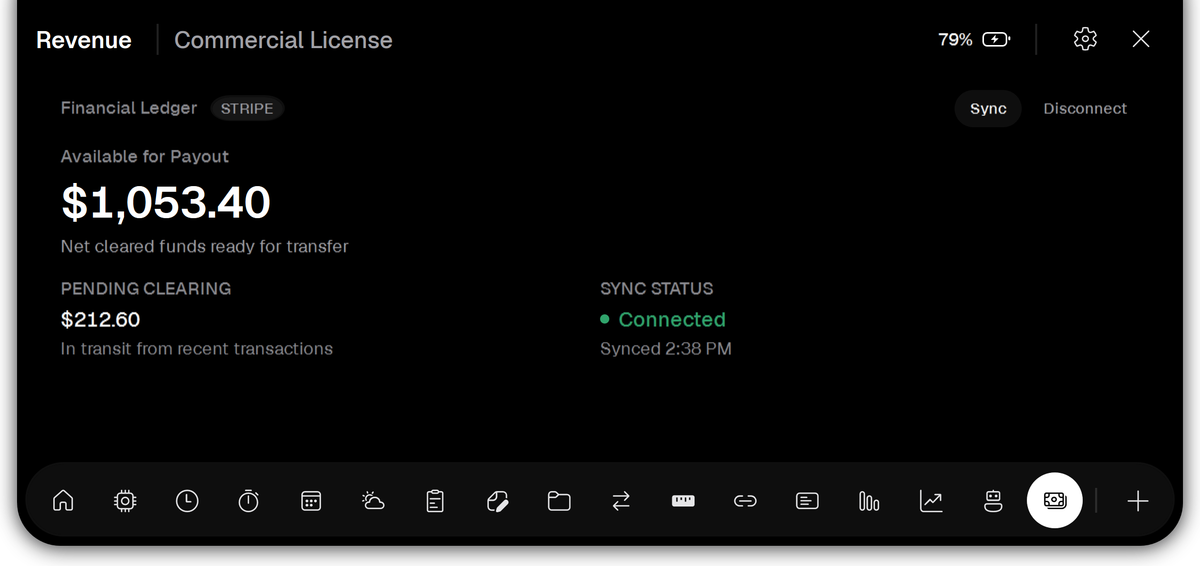Click the Synced 2:38 PM timestamp
The image size is (1200, 566).
pyautogui.click(x=666, y=349)
